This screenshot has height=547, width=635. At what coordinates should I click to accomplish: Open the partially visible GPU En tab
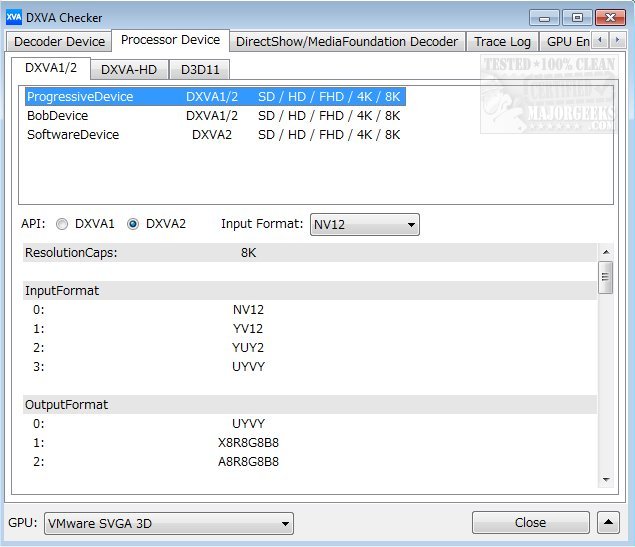tap(567, 41)
